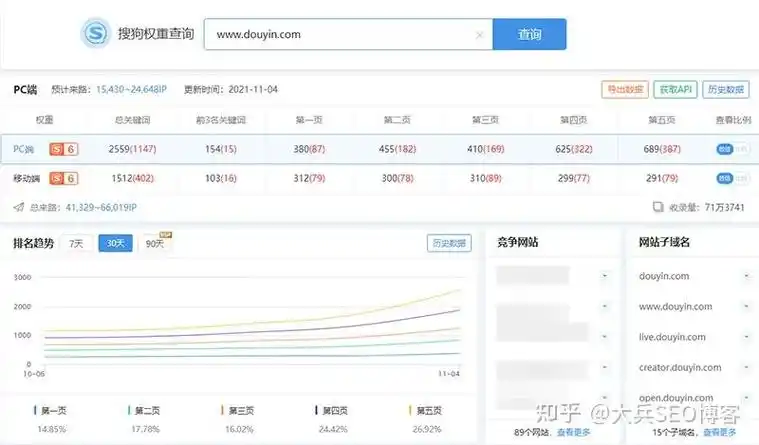Toggle the 第一页 chart legend item
Screen dimensions: 759x445
coord(50,411)
